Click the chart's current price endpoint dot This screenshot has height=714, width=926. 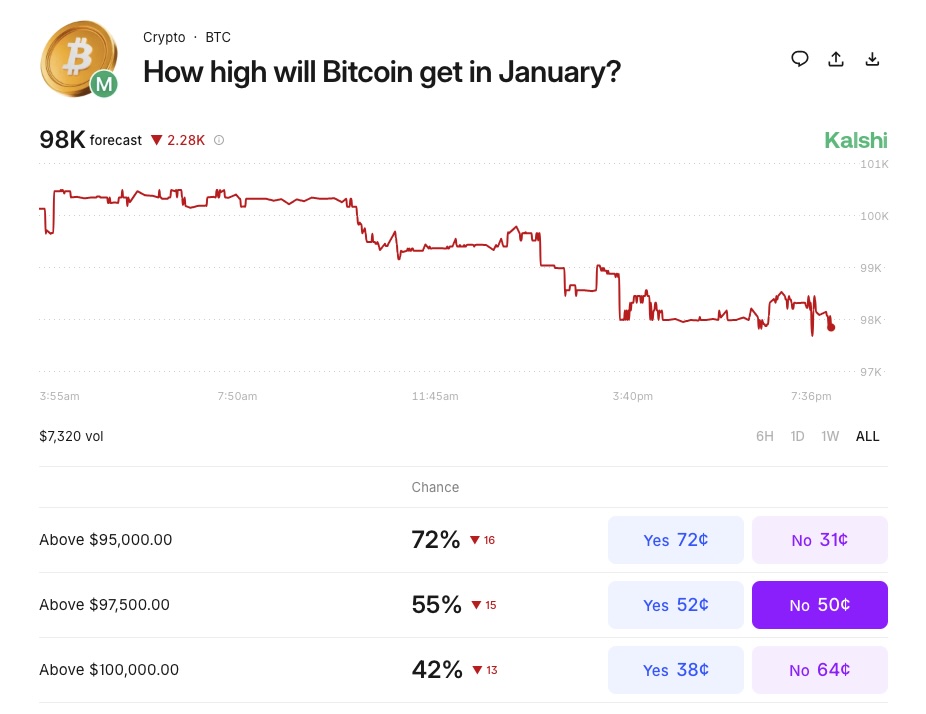coord(832,327)
